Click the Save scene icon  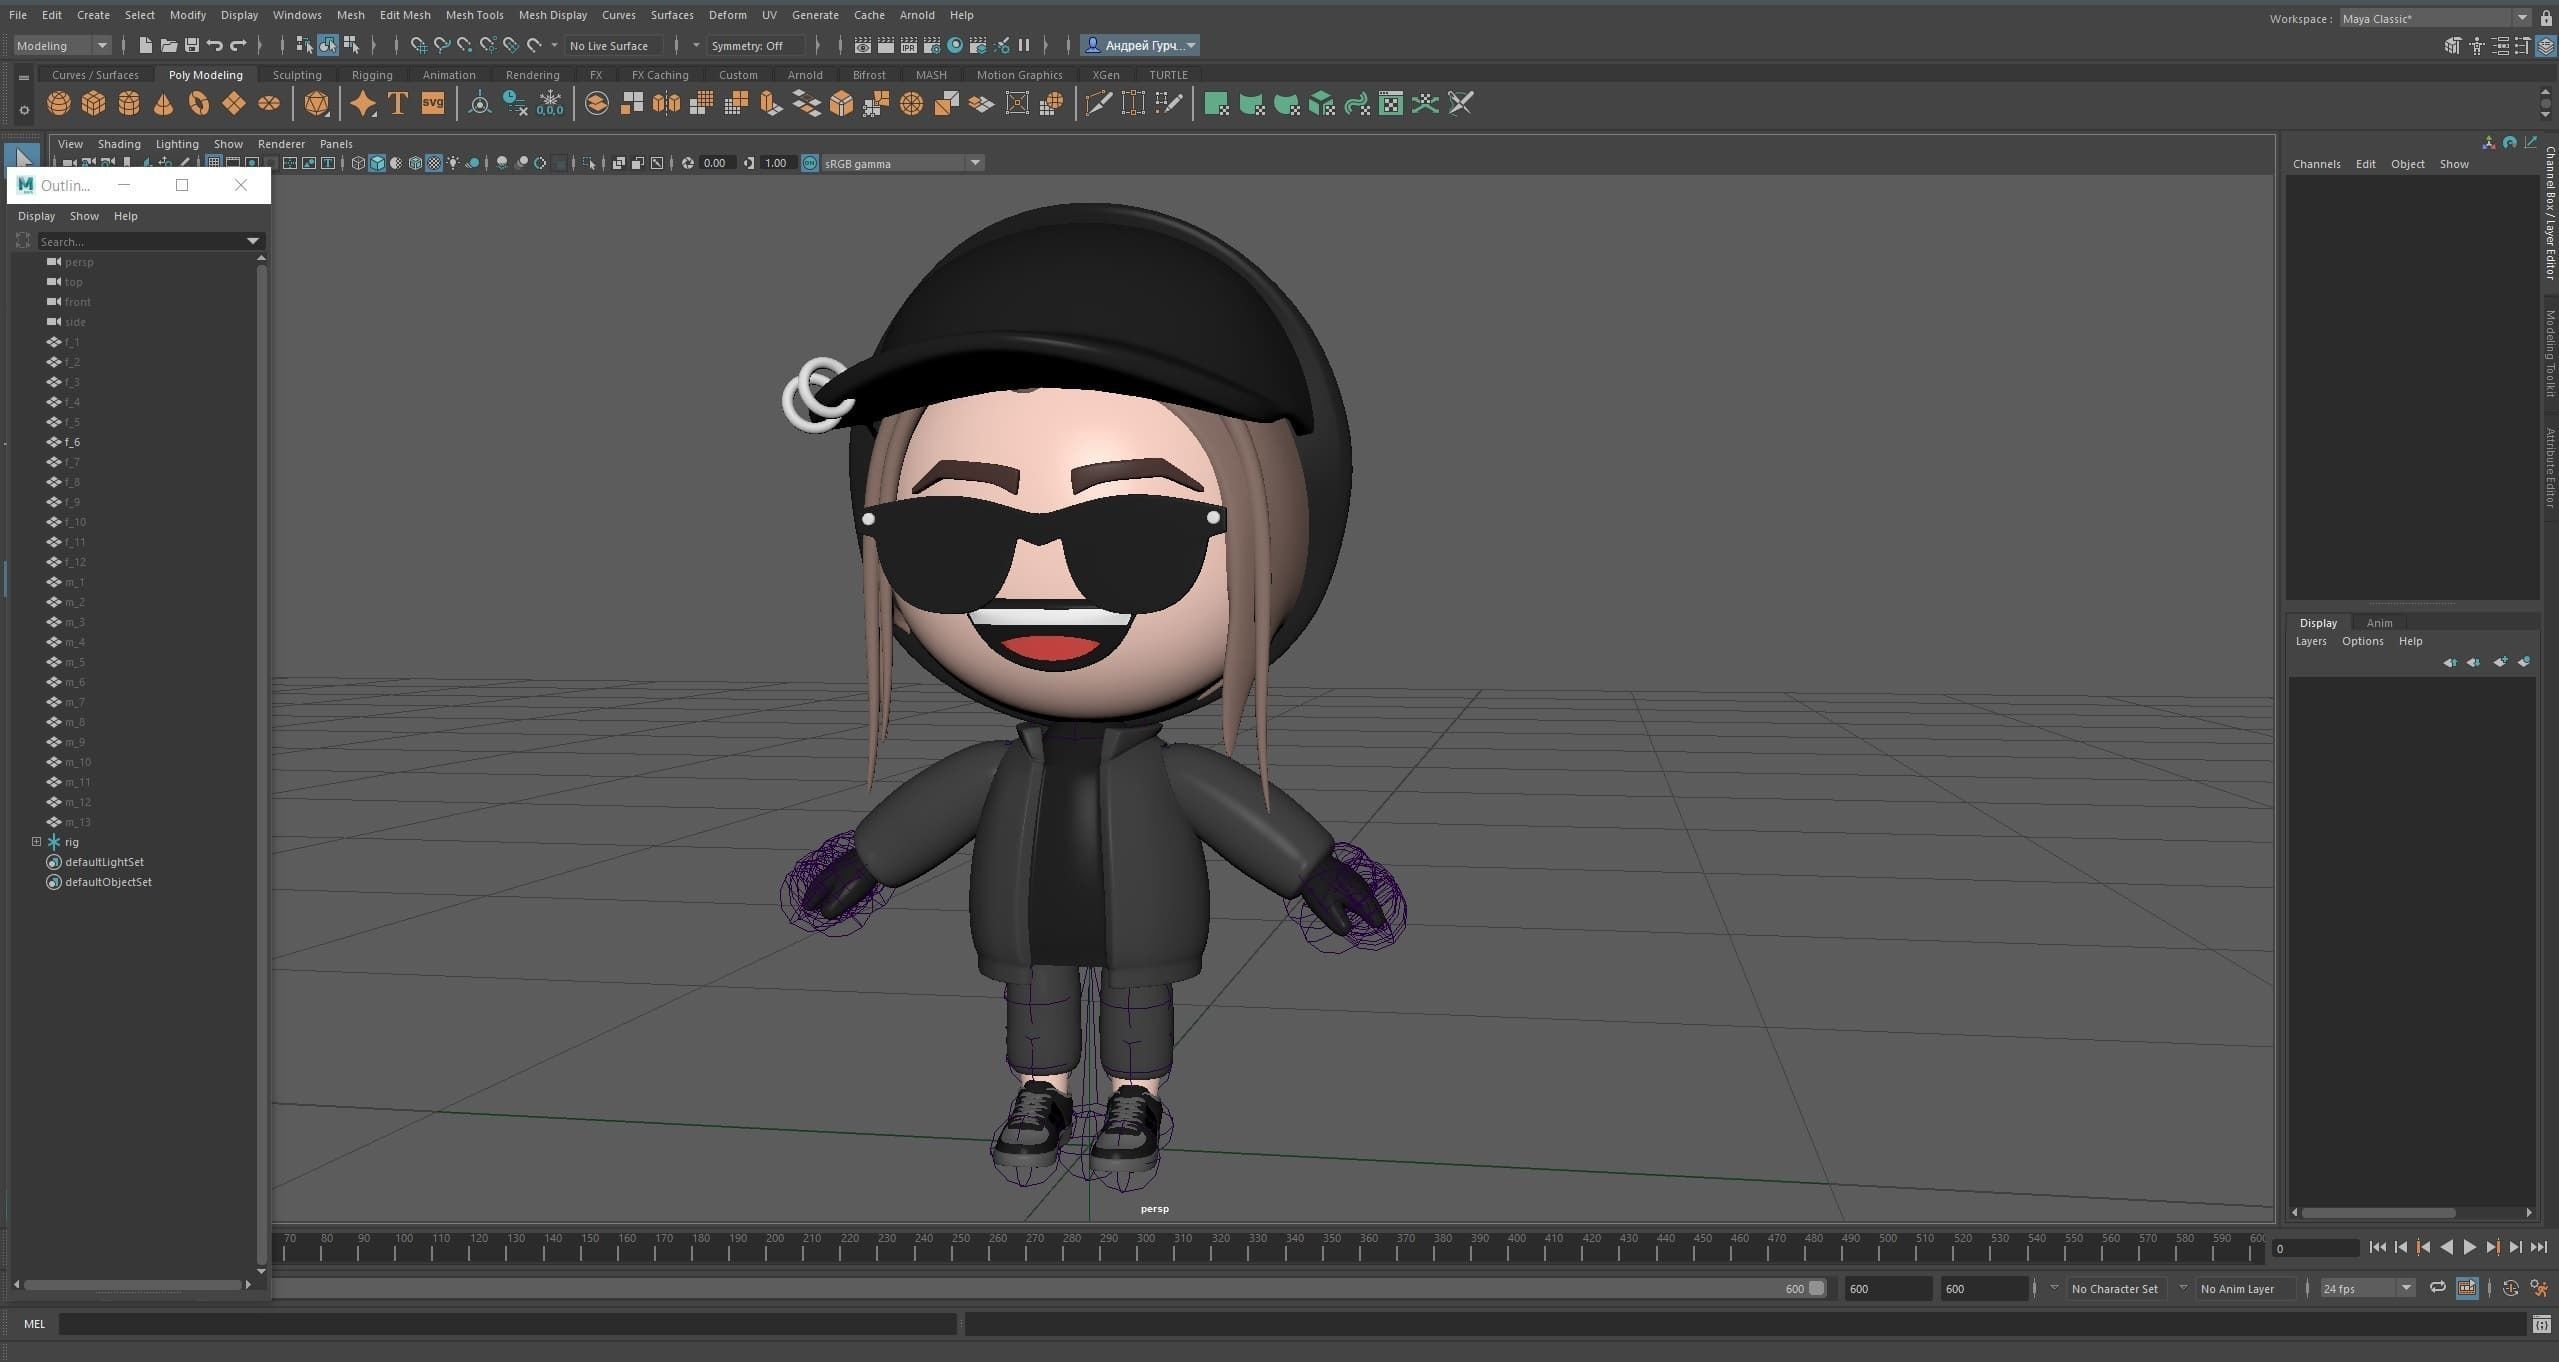[x=192, y=46]
